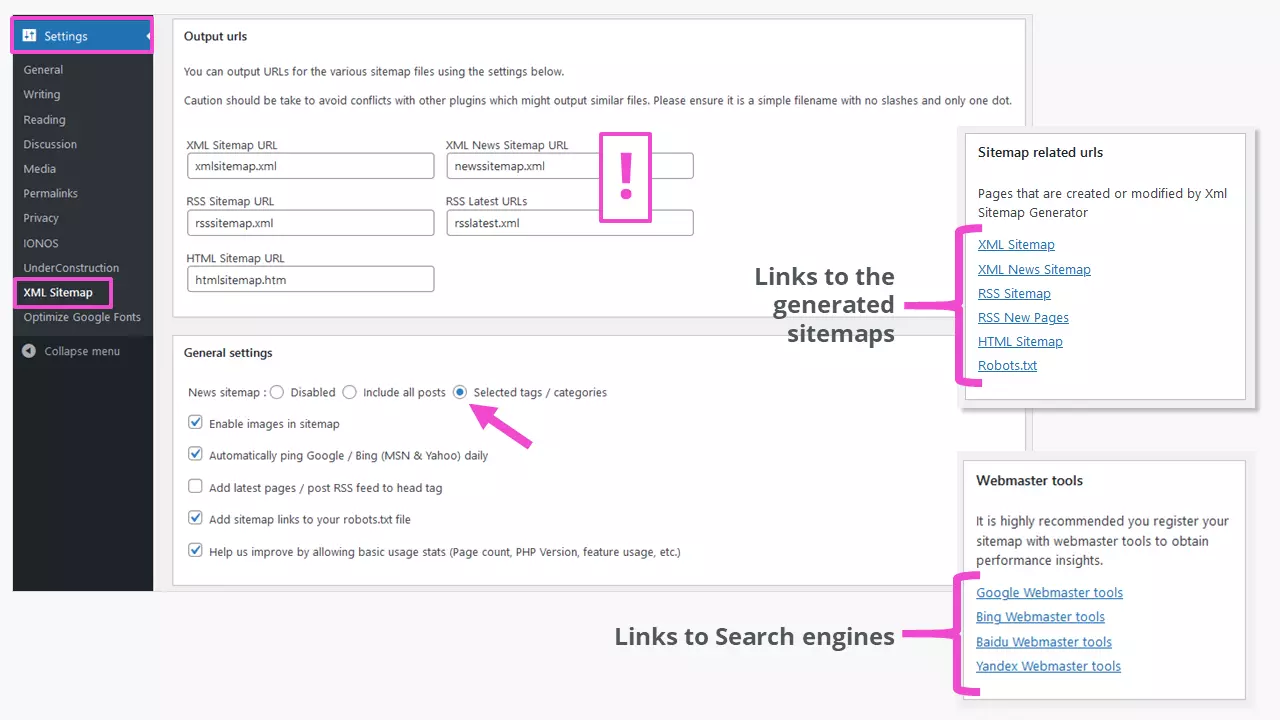The height and width of the screenshot is (720, 1280).
Task: Click the Sitemap related urls heading
Action: pos(1040,153)
